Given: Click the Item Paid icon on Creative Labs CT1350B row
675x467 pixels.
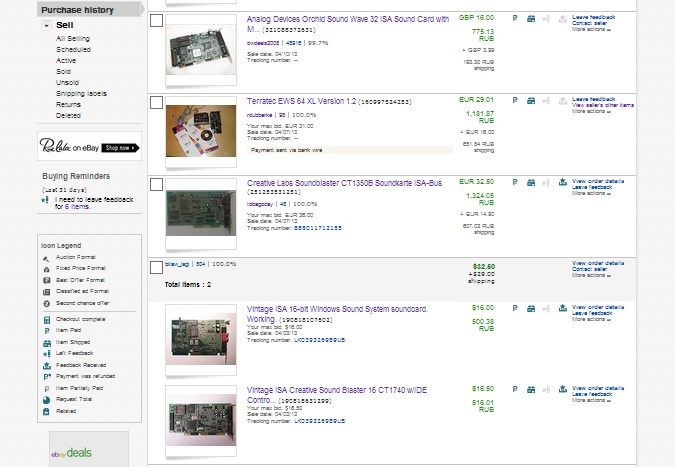Looking at the screenshot, I should (x=515, y=182).
